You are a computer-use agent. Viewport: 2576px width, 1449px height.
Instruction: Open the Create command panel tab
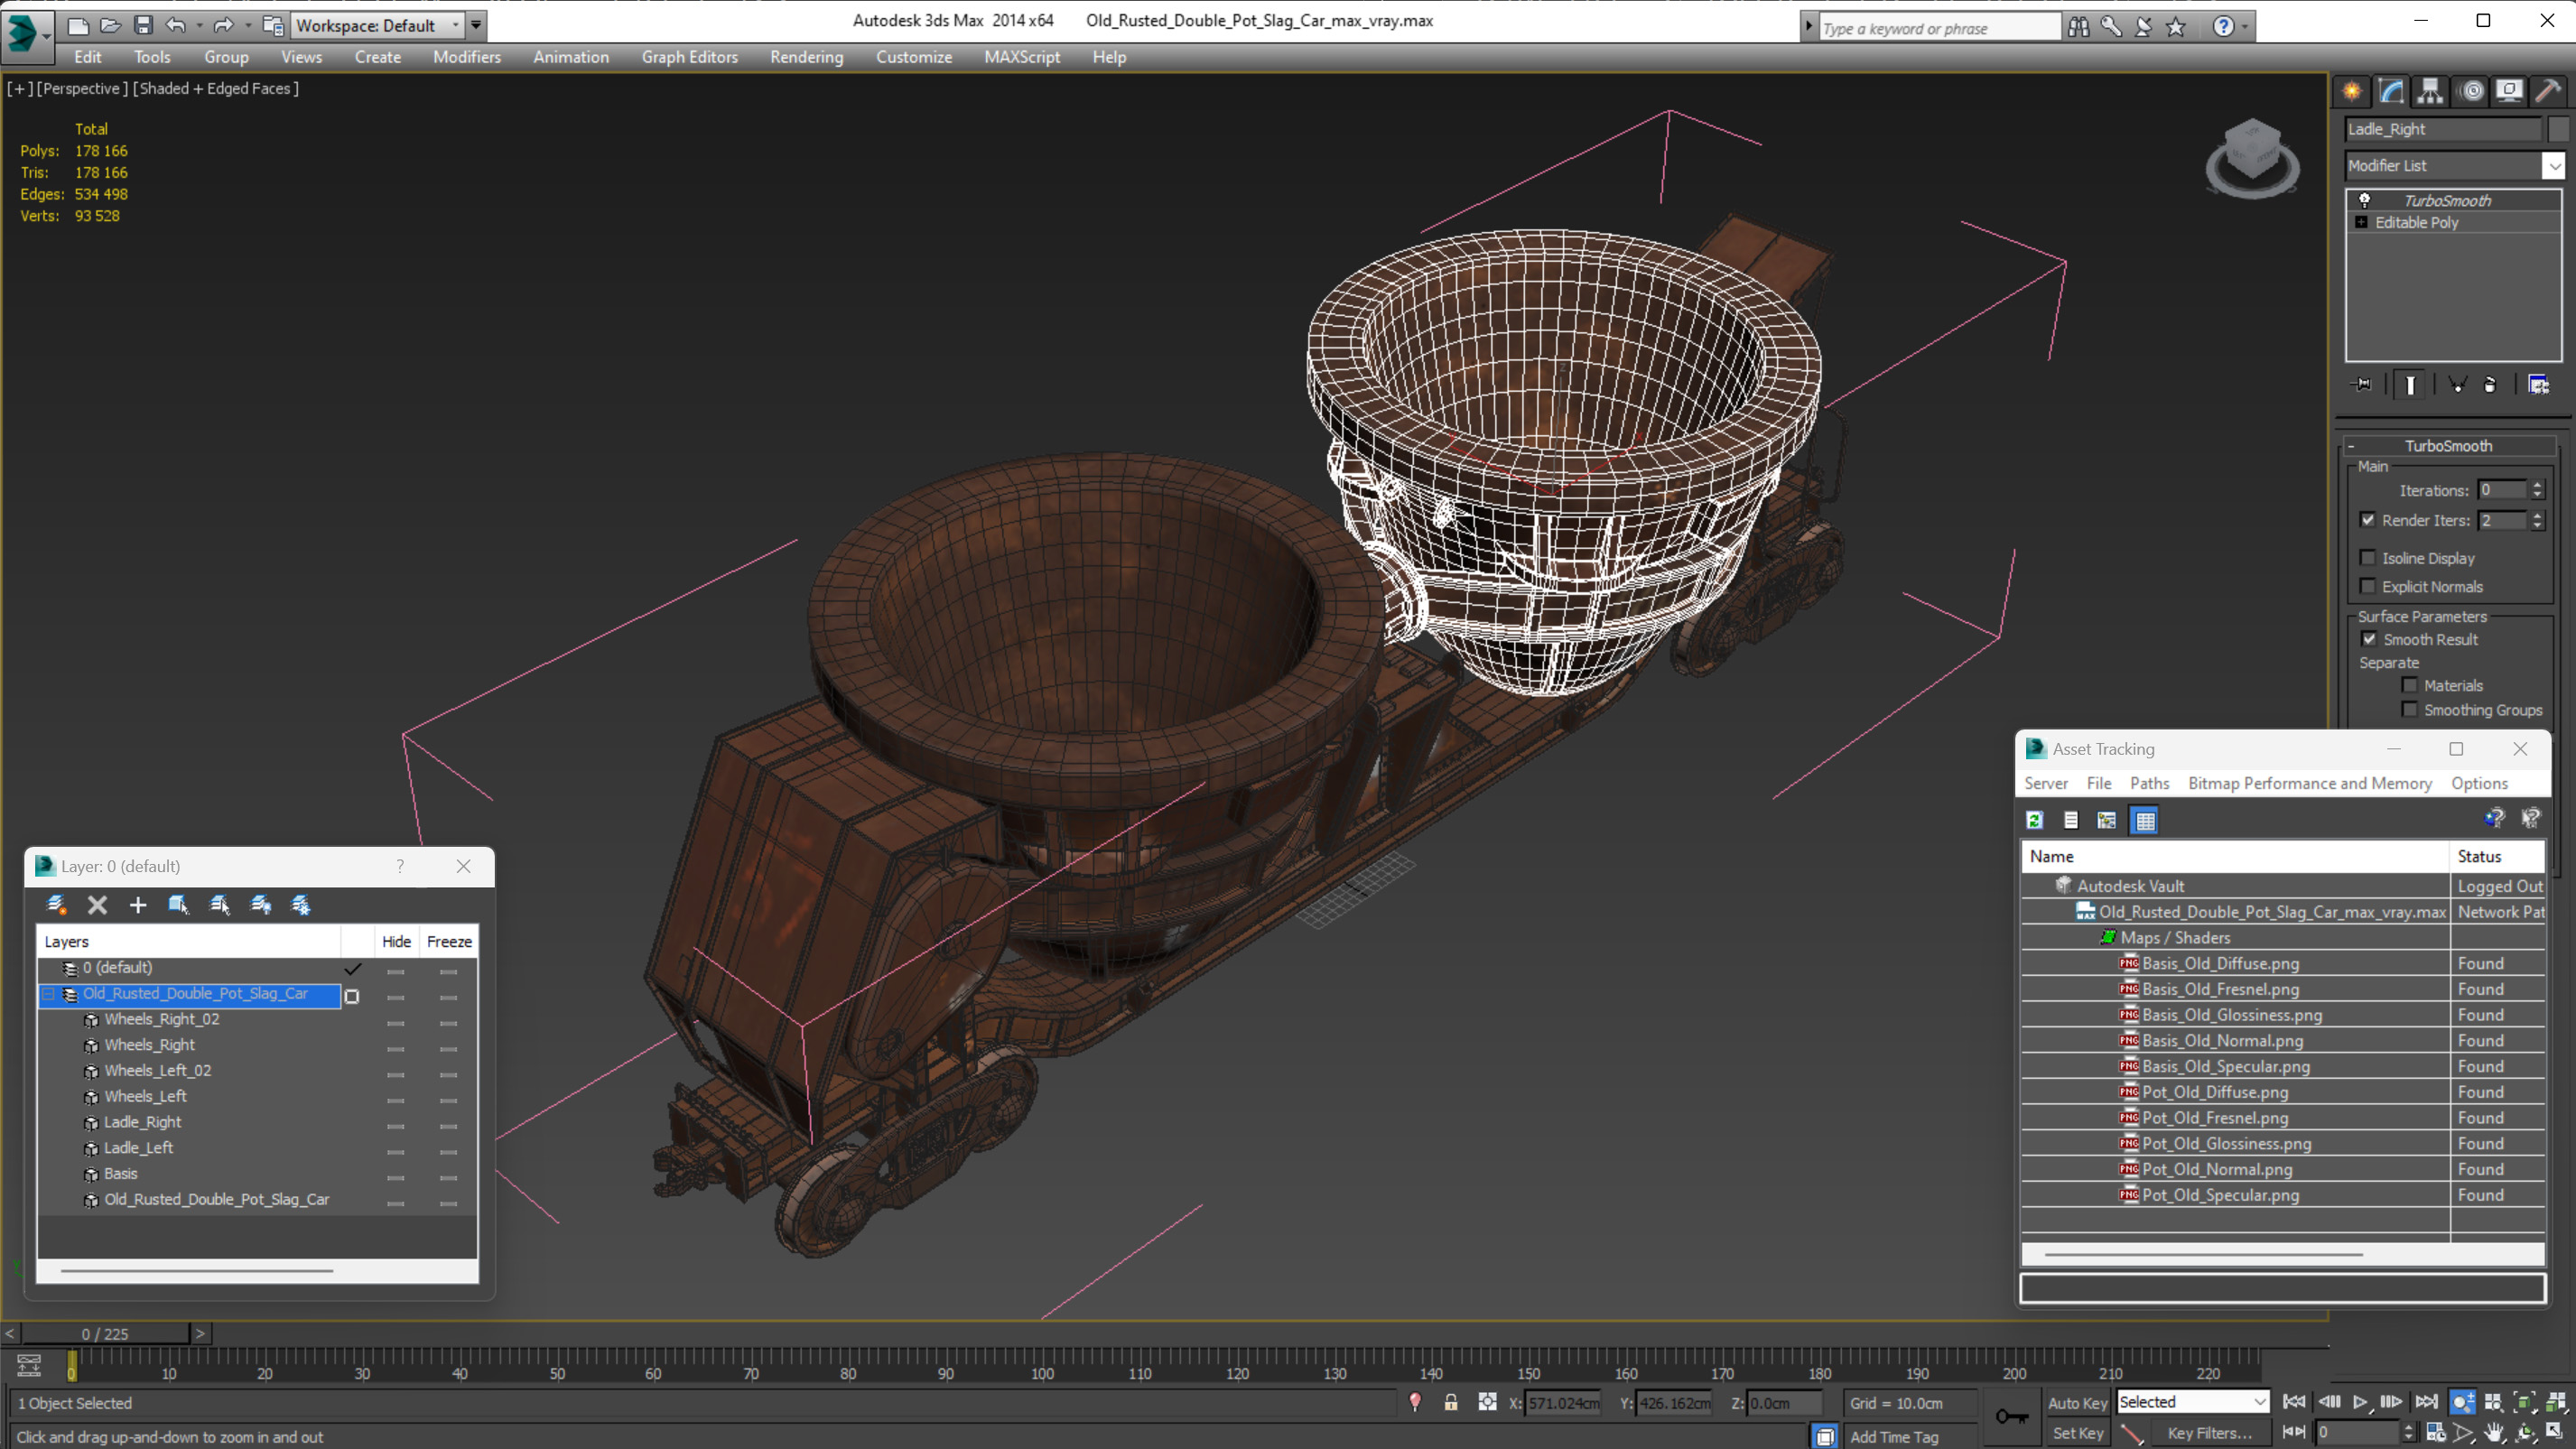[x=2352, y=91]
